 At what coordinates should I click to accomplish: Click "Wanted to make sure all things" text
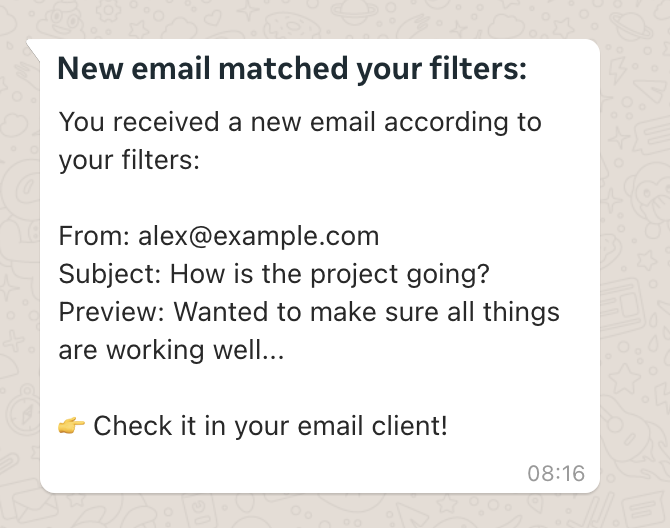coord(367,312)
